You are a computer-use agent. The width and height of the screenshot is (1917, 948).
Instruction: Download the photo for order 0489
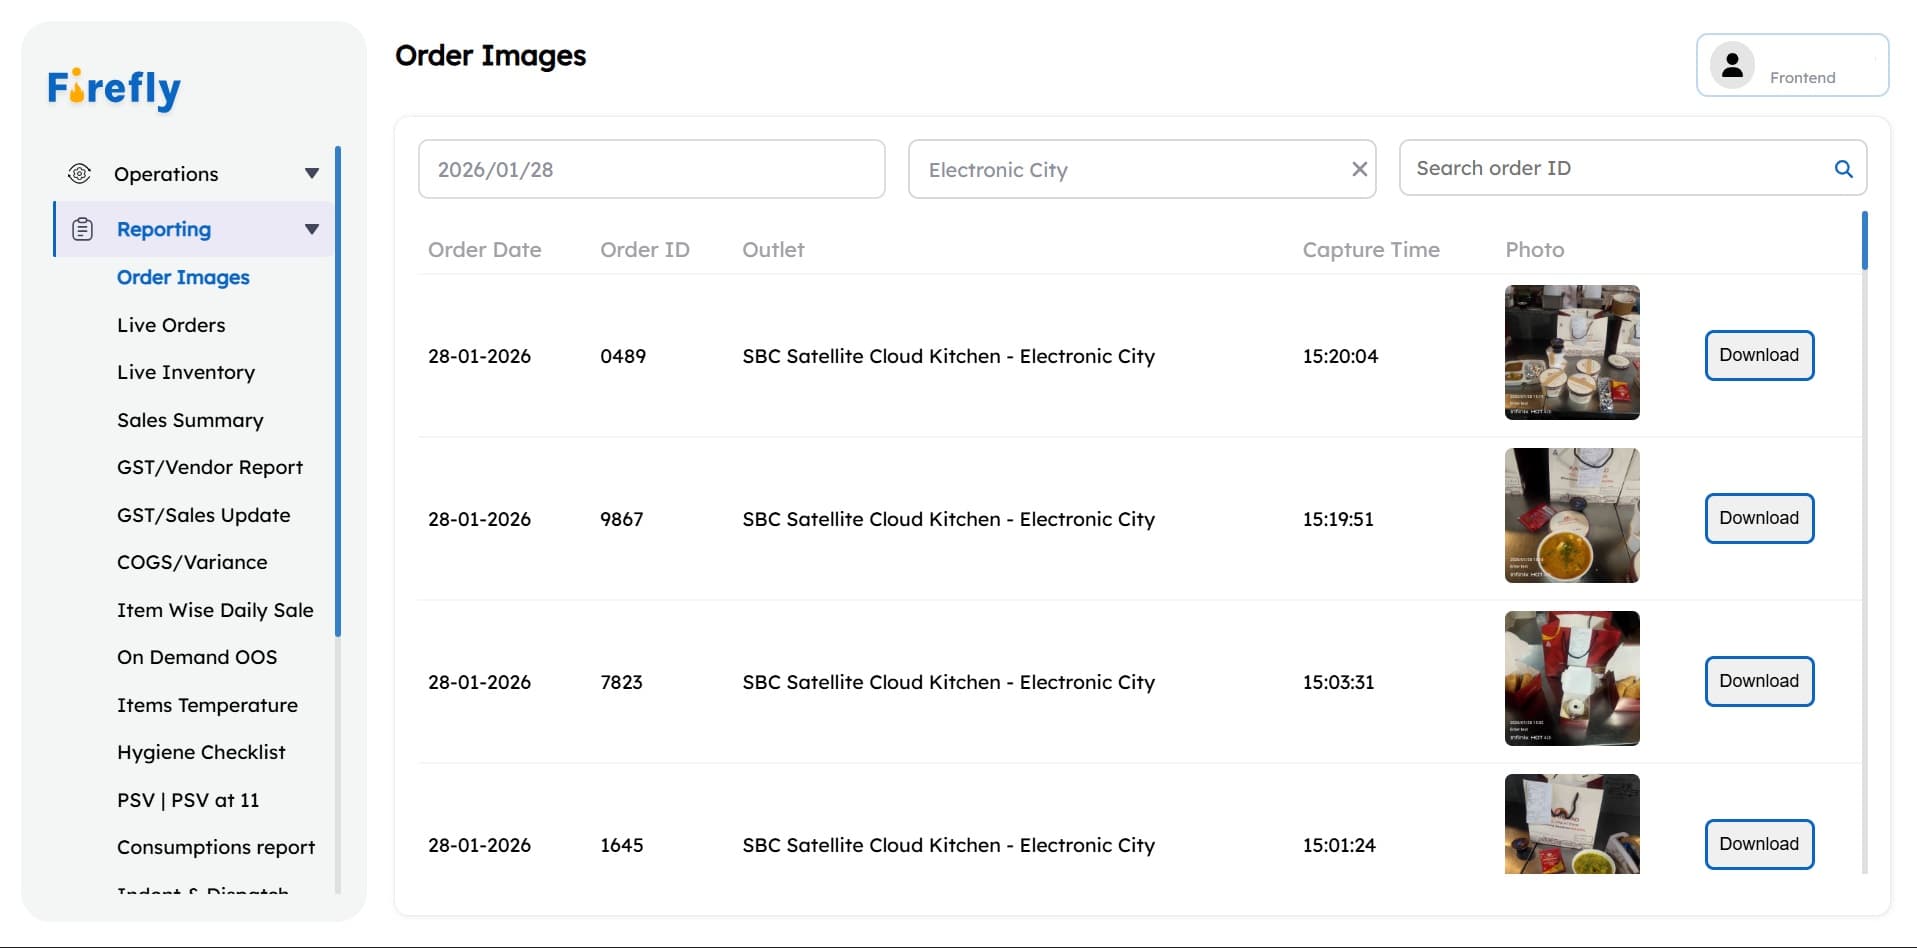click(1758, 355)
